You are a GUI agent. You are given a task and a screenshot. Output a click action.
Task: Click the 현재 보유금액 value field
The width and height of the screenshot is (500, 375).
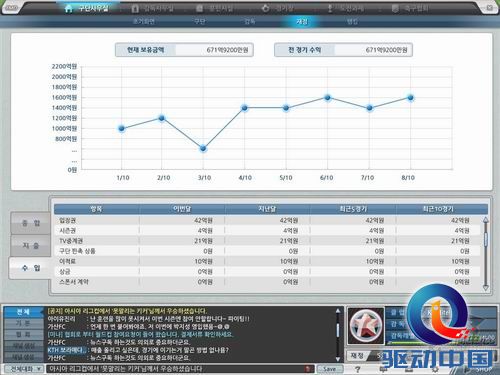point(214,50)
